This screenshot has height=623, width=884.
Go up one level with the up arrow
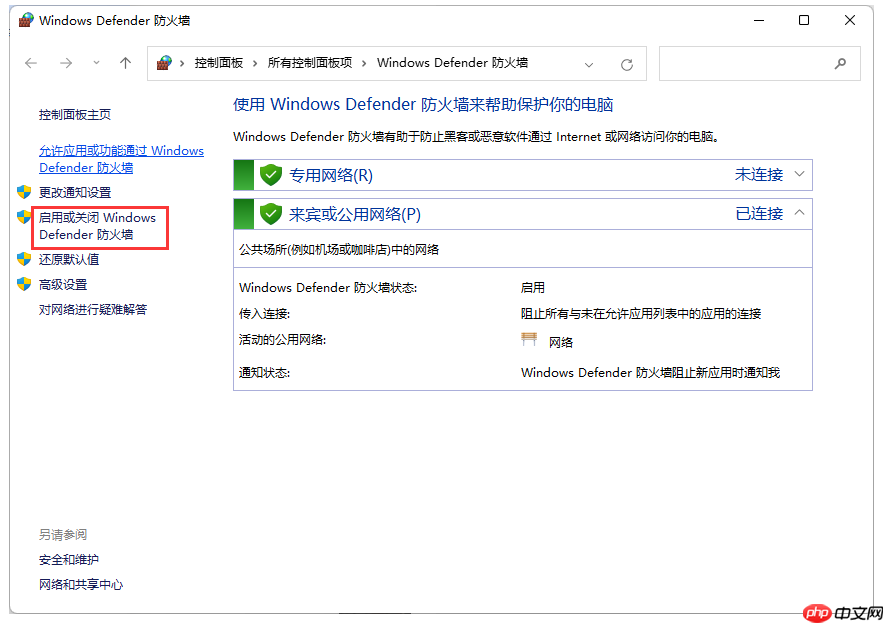point(125,63)
